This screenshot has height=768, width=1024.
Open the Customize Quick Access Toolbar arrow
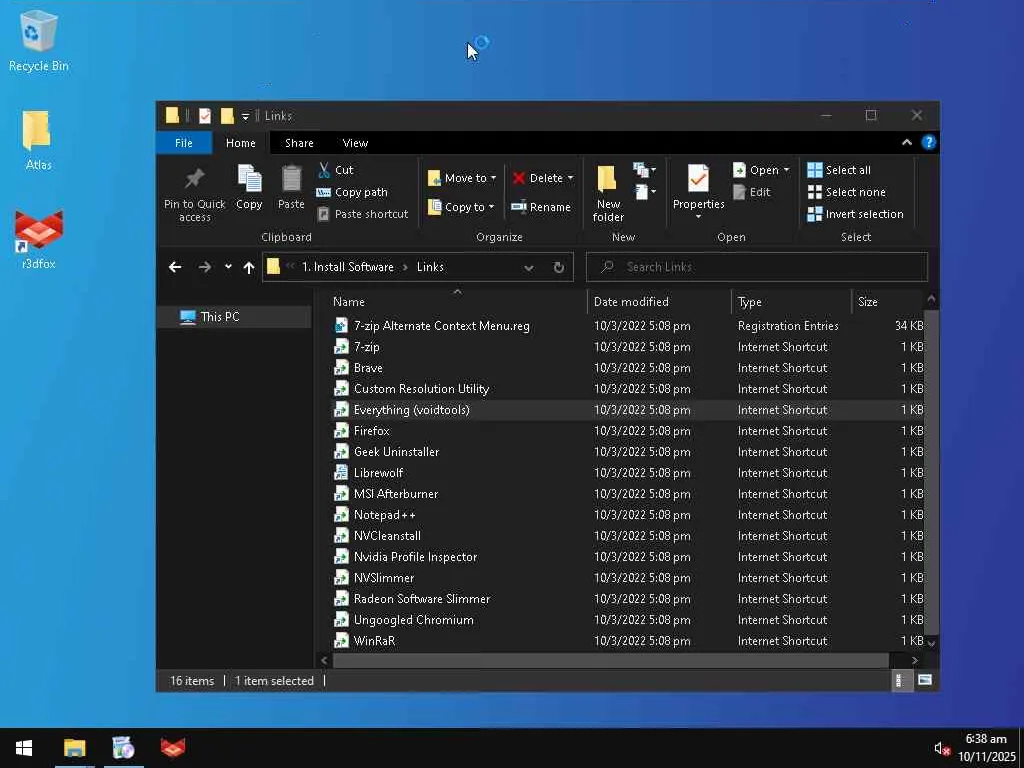(x=245, y=116)
